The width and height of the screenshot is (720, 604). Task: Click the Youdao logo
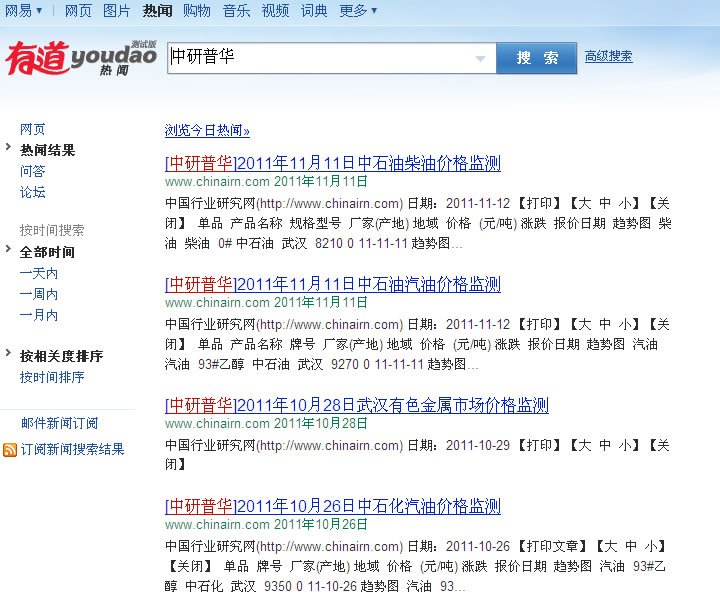(x=80, y=58)
